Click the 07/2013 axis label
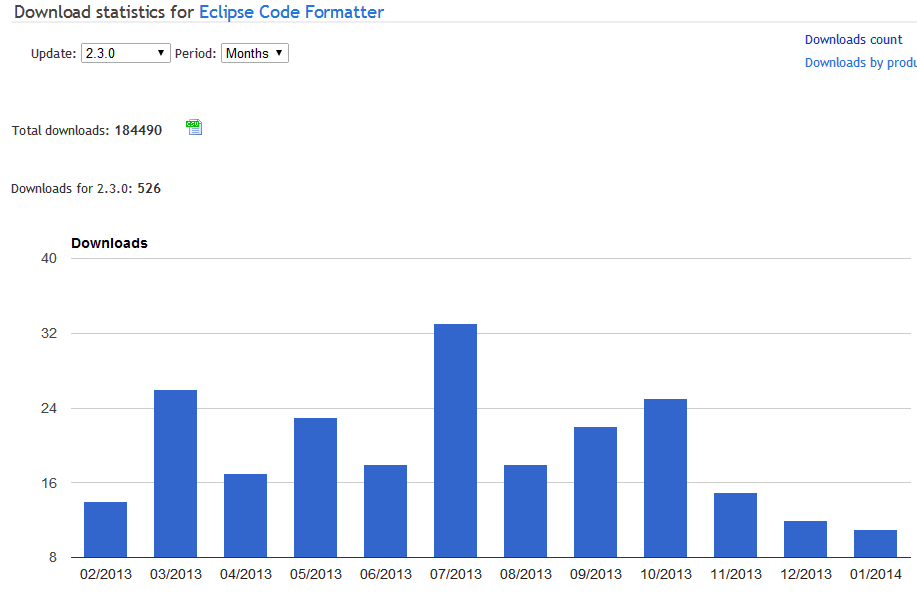This screenshot has width=917, height=612. [456, 574]
